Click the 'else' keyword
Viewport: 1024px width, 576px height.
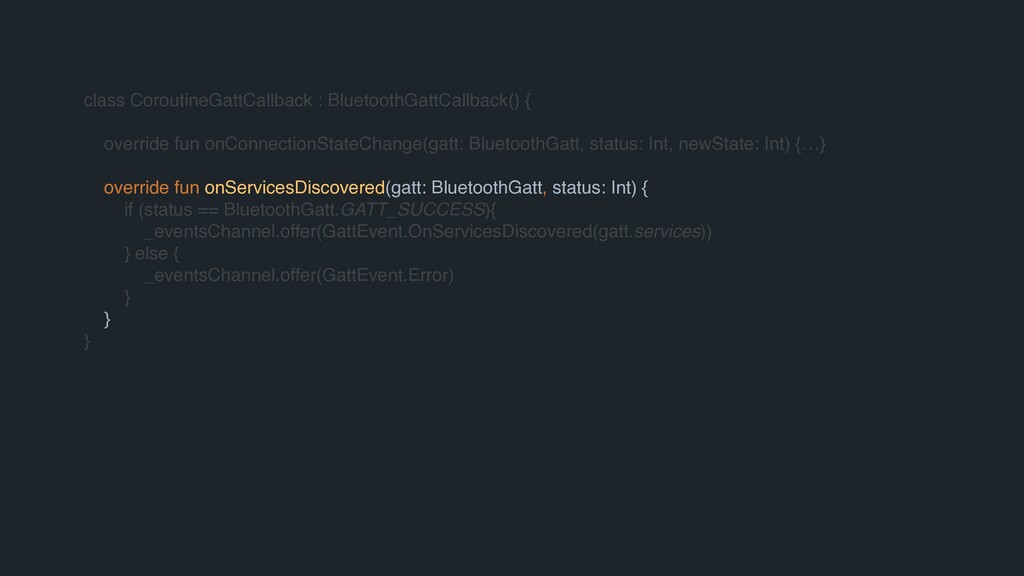(151, 253)
